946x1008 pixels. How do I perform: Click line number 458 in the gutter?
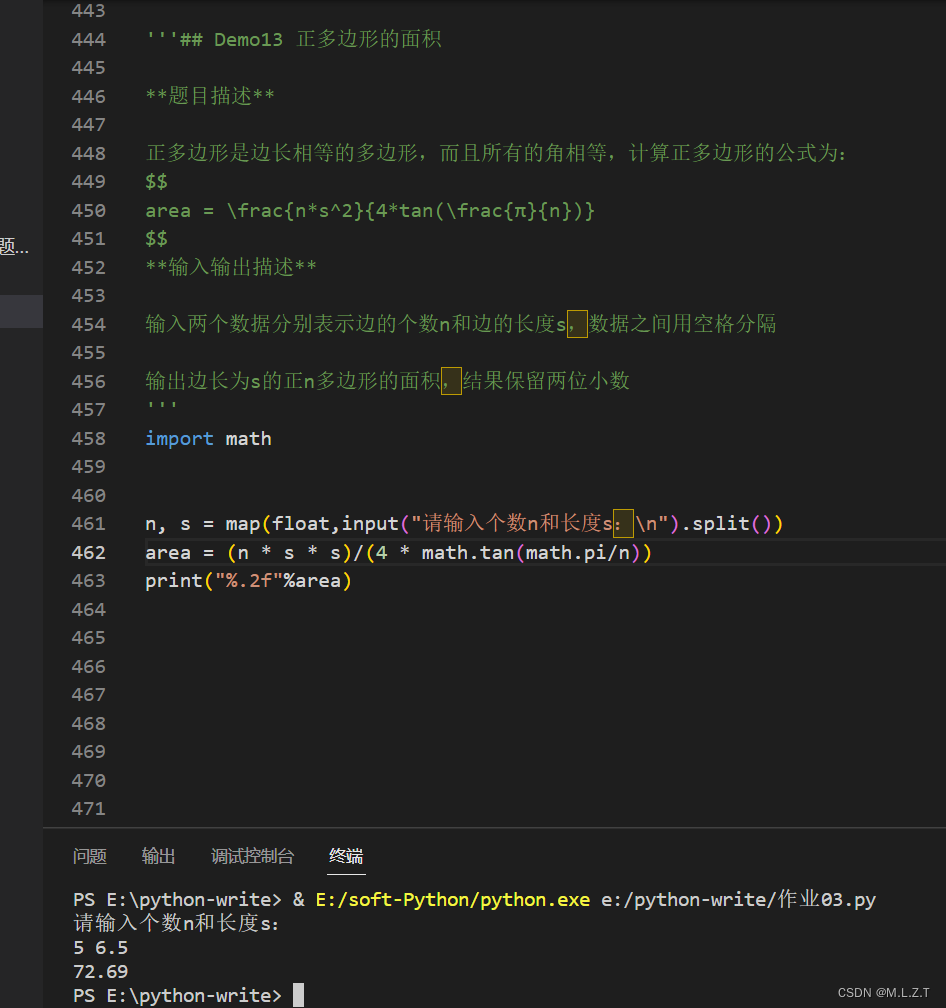coord(89,438)
